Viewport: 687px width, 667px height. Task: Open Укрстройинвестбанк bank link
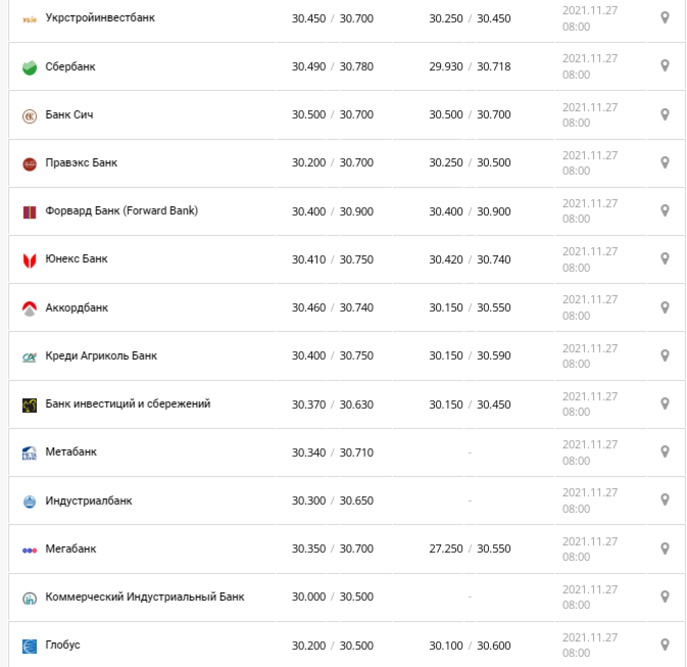(x=100, y=18)
